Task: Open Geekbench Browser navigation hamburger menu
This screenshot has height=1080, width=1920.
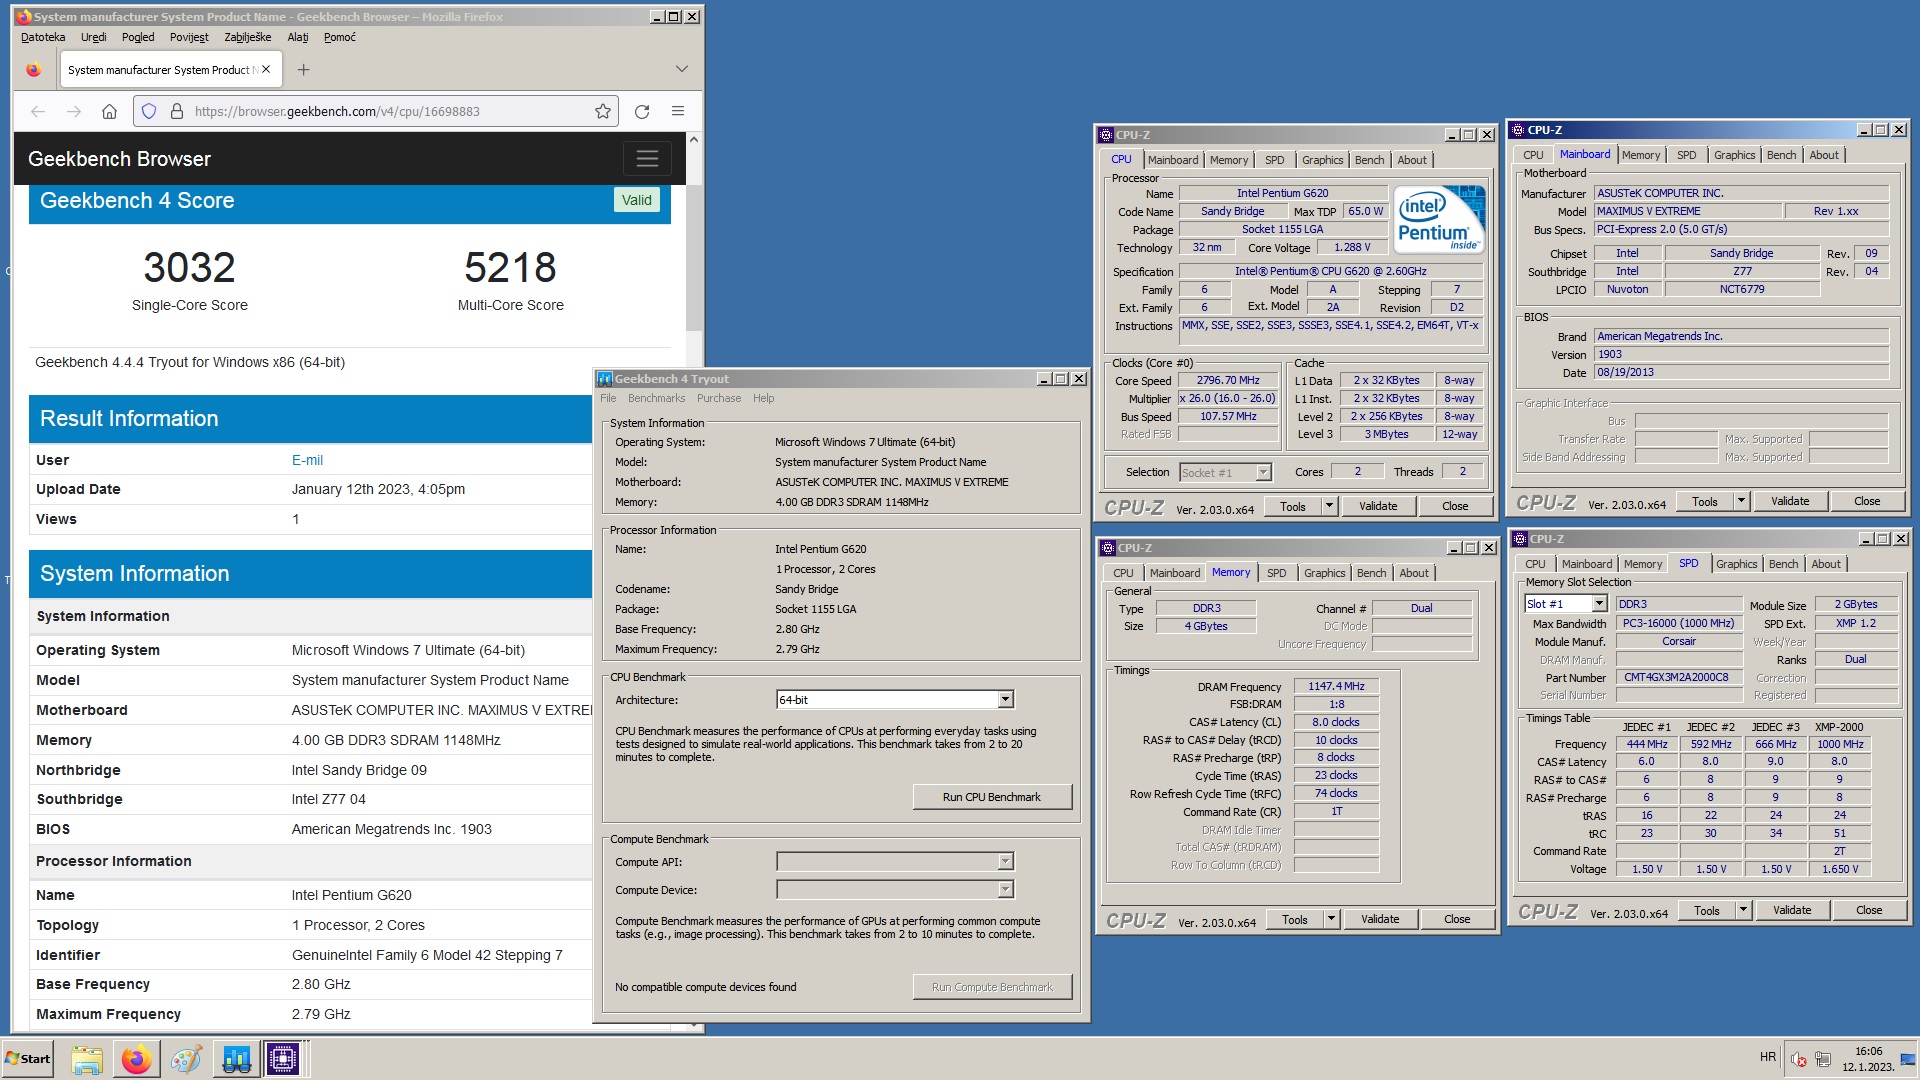Action: [647, 158]
